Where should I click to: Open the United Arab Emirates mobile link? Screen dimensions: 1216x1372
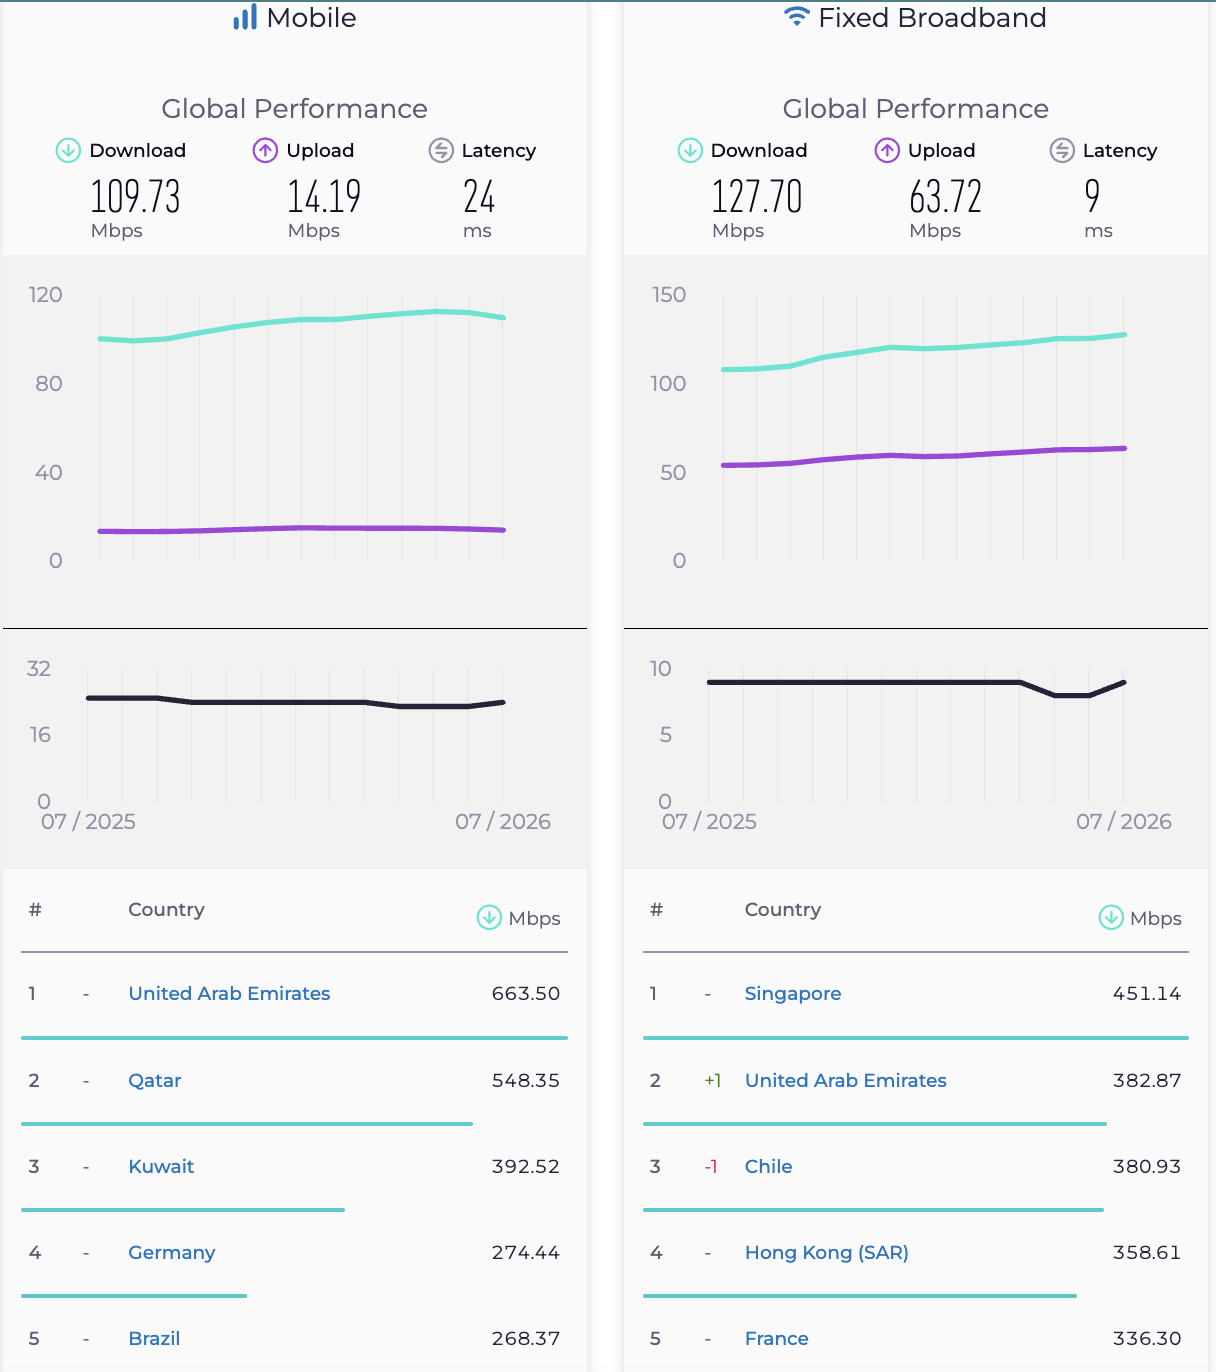pos(229,993)
